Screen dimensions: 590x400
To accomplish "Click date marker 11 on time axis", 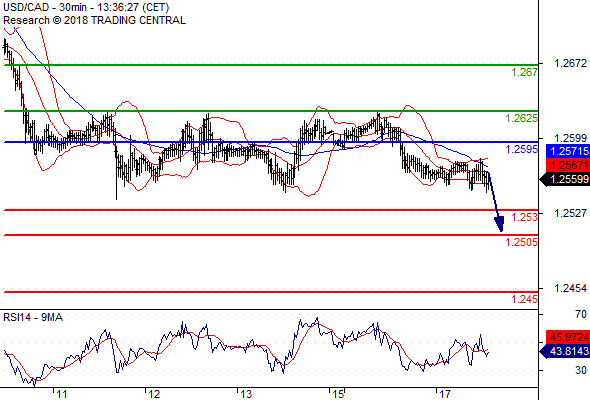I will point(62,394).
